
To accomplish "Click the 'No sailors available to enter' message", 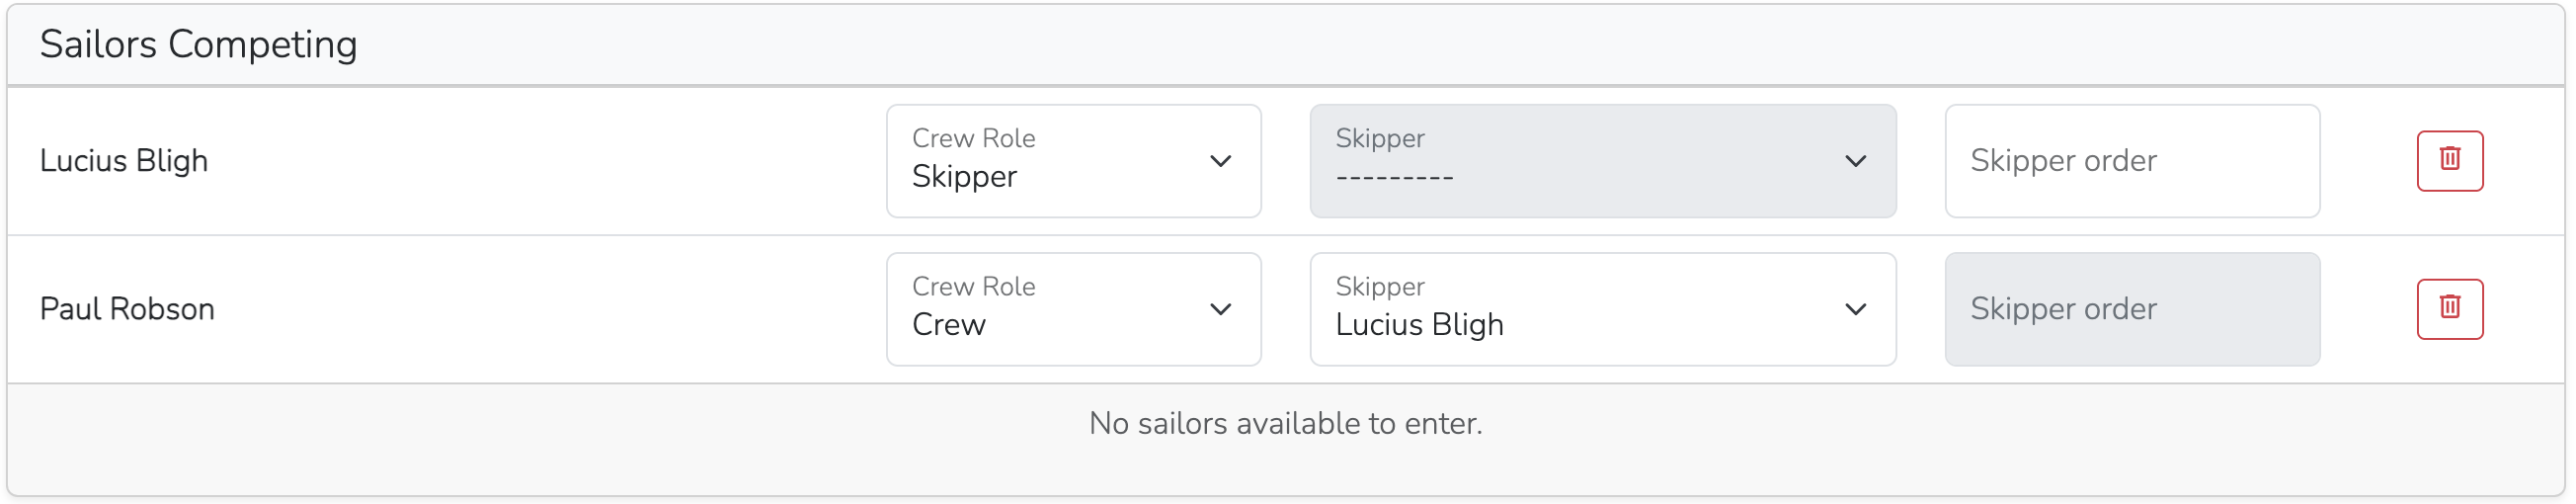I will click(x=1285, y=424).
